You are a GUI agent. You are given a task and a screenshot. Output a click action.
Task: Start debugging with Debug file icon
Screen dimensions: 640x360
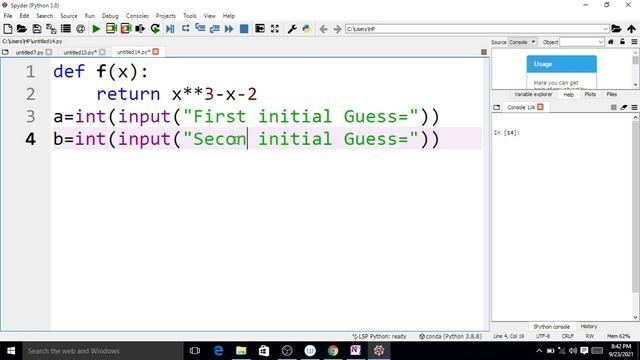(x=170, y=29)
